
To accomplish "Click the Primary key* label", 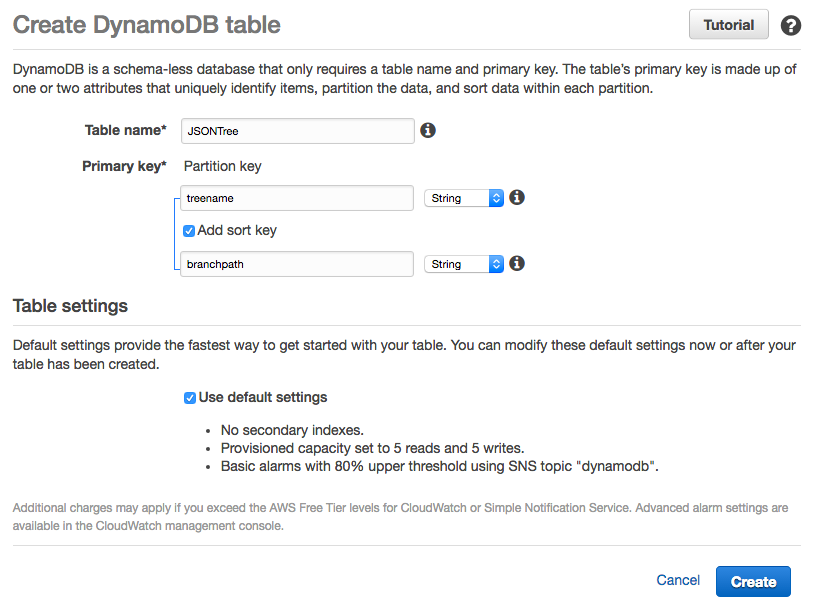I will pos(124,166).
